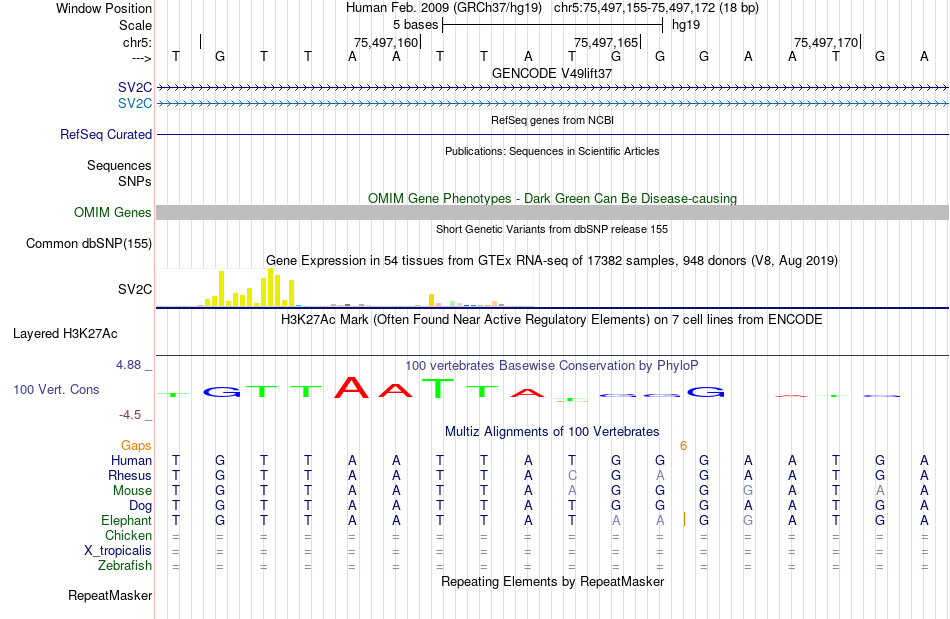Viewport: 950px width, 619px height.
Task: Click the Common dbSNP(155) label
Action: click(88, 243)
